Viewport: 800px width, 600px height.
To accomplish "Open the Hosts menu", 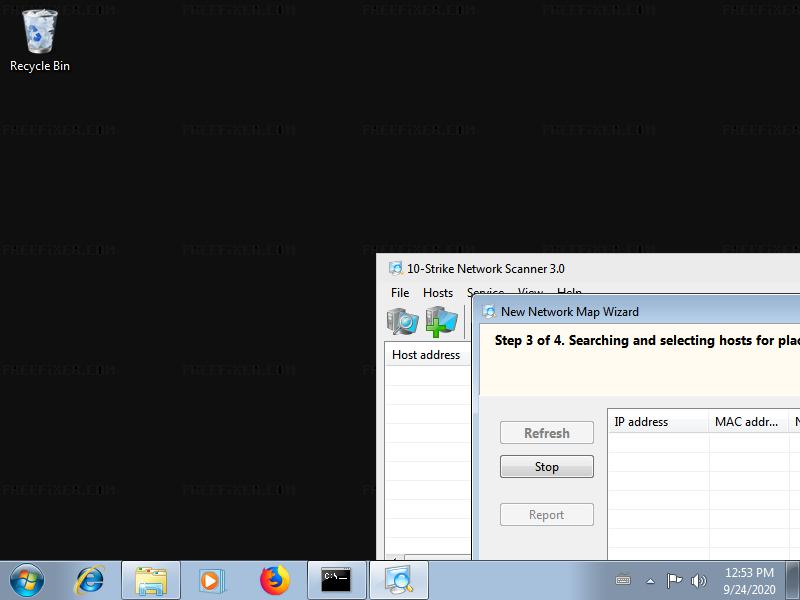I will point(438,293).
